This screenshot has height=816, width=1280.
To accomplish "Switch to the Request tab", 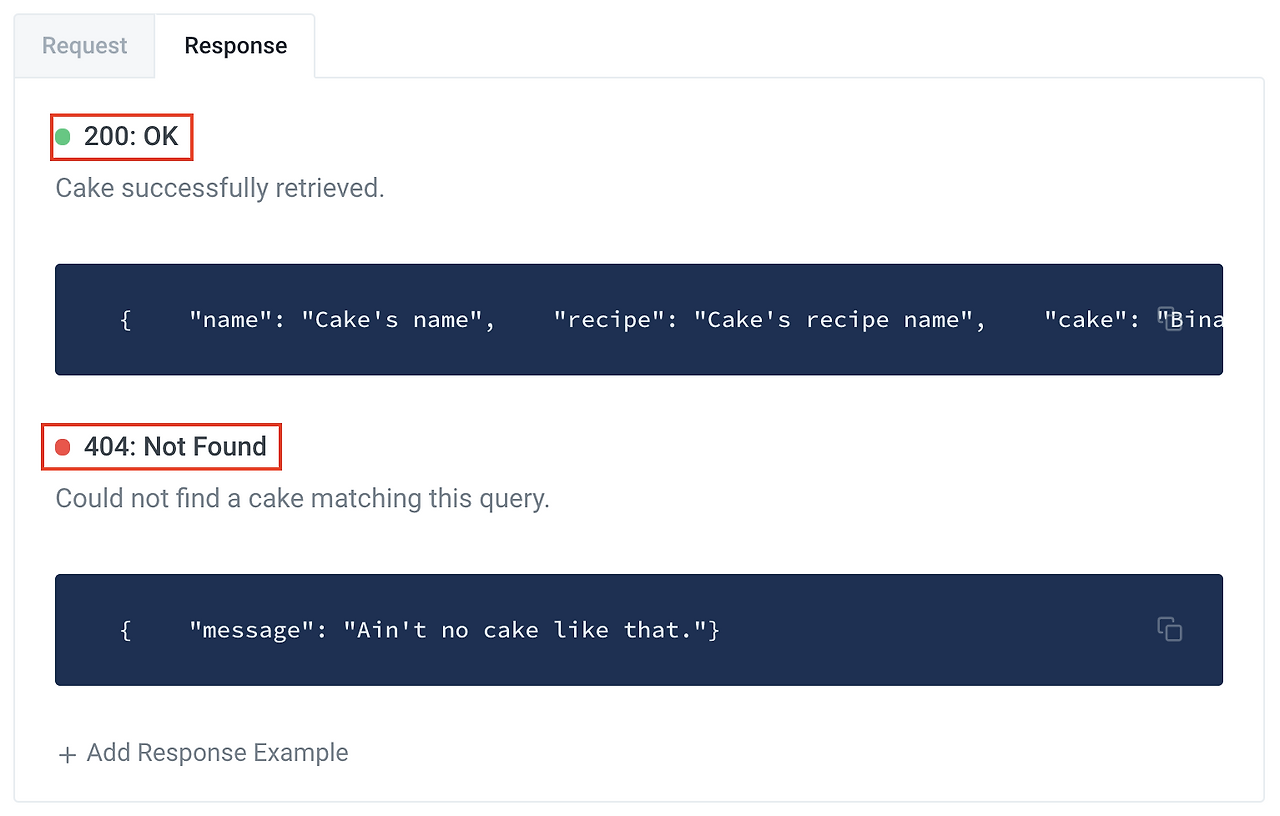I will point(85,46).
